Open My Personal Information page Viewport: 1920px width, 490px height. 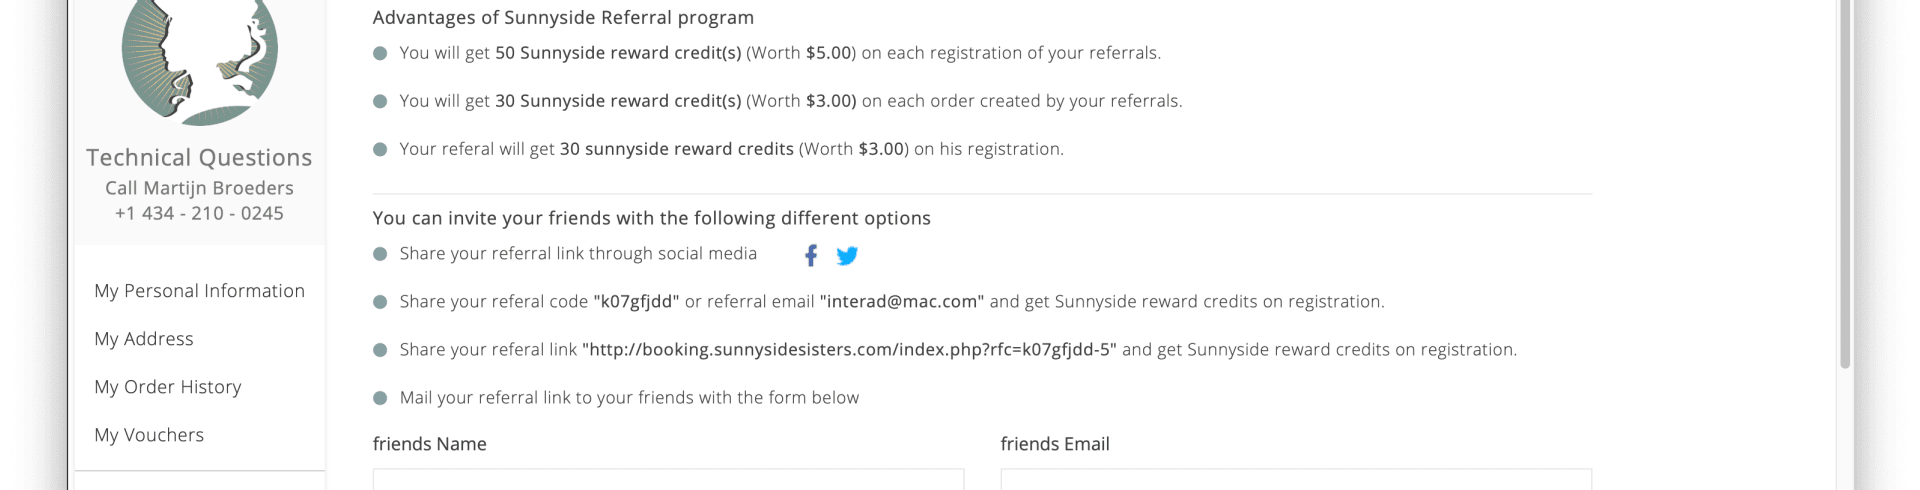(199, 291)
